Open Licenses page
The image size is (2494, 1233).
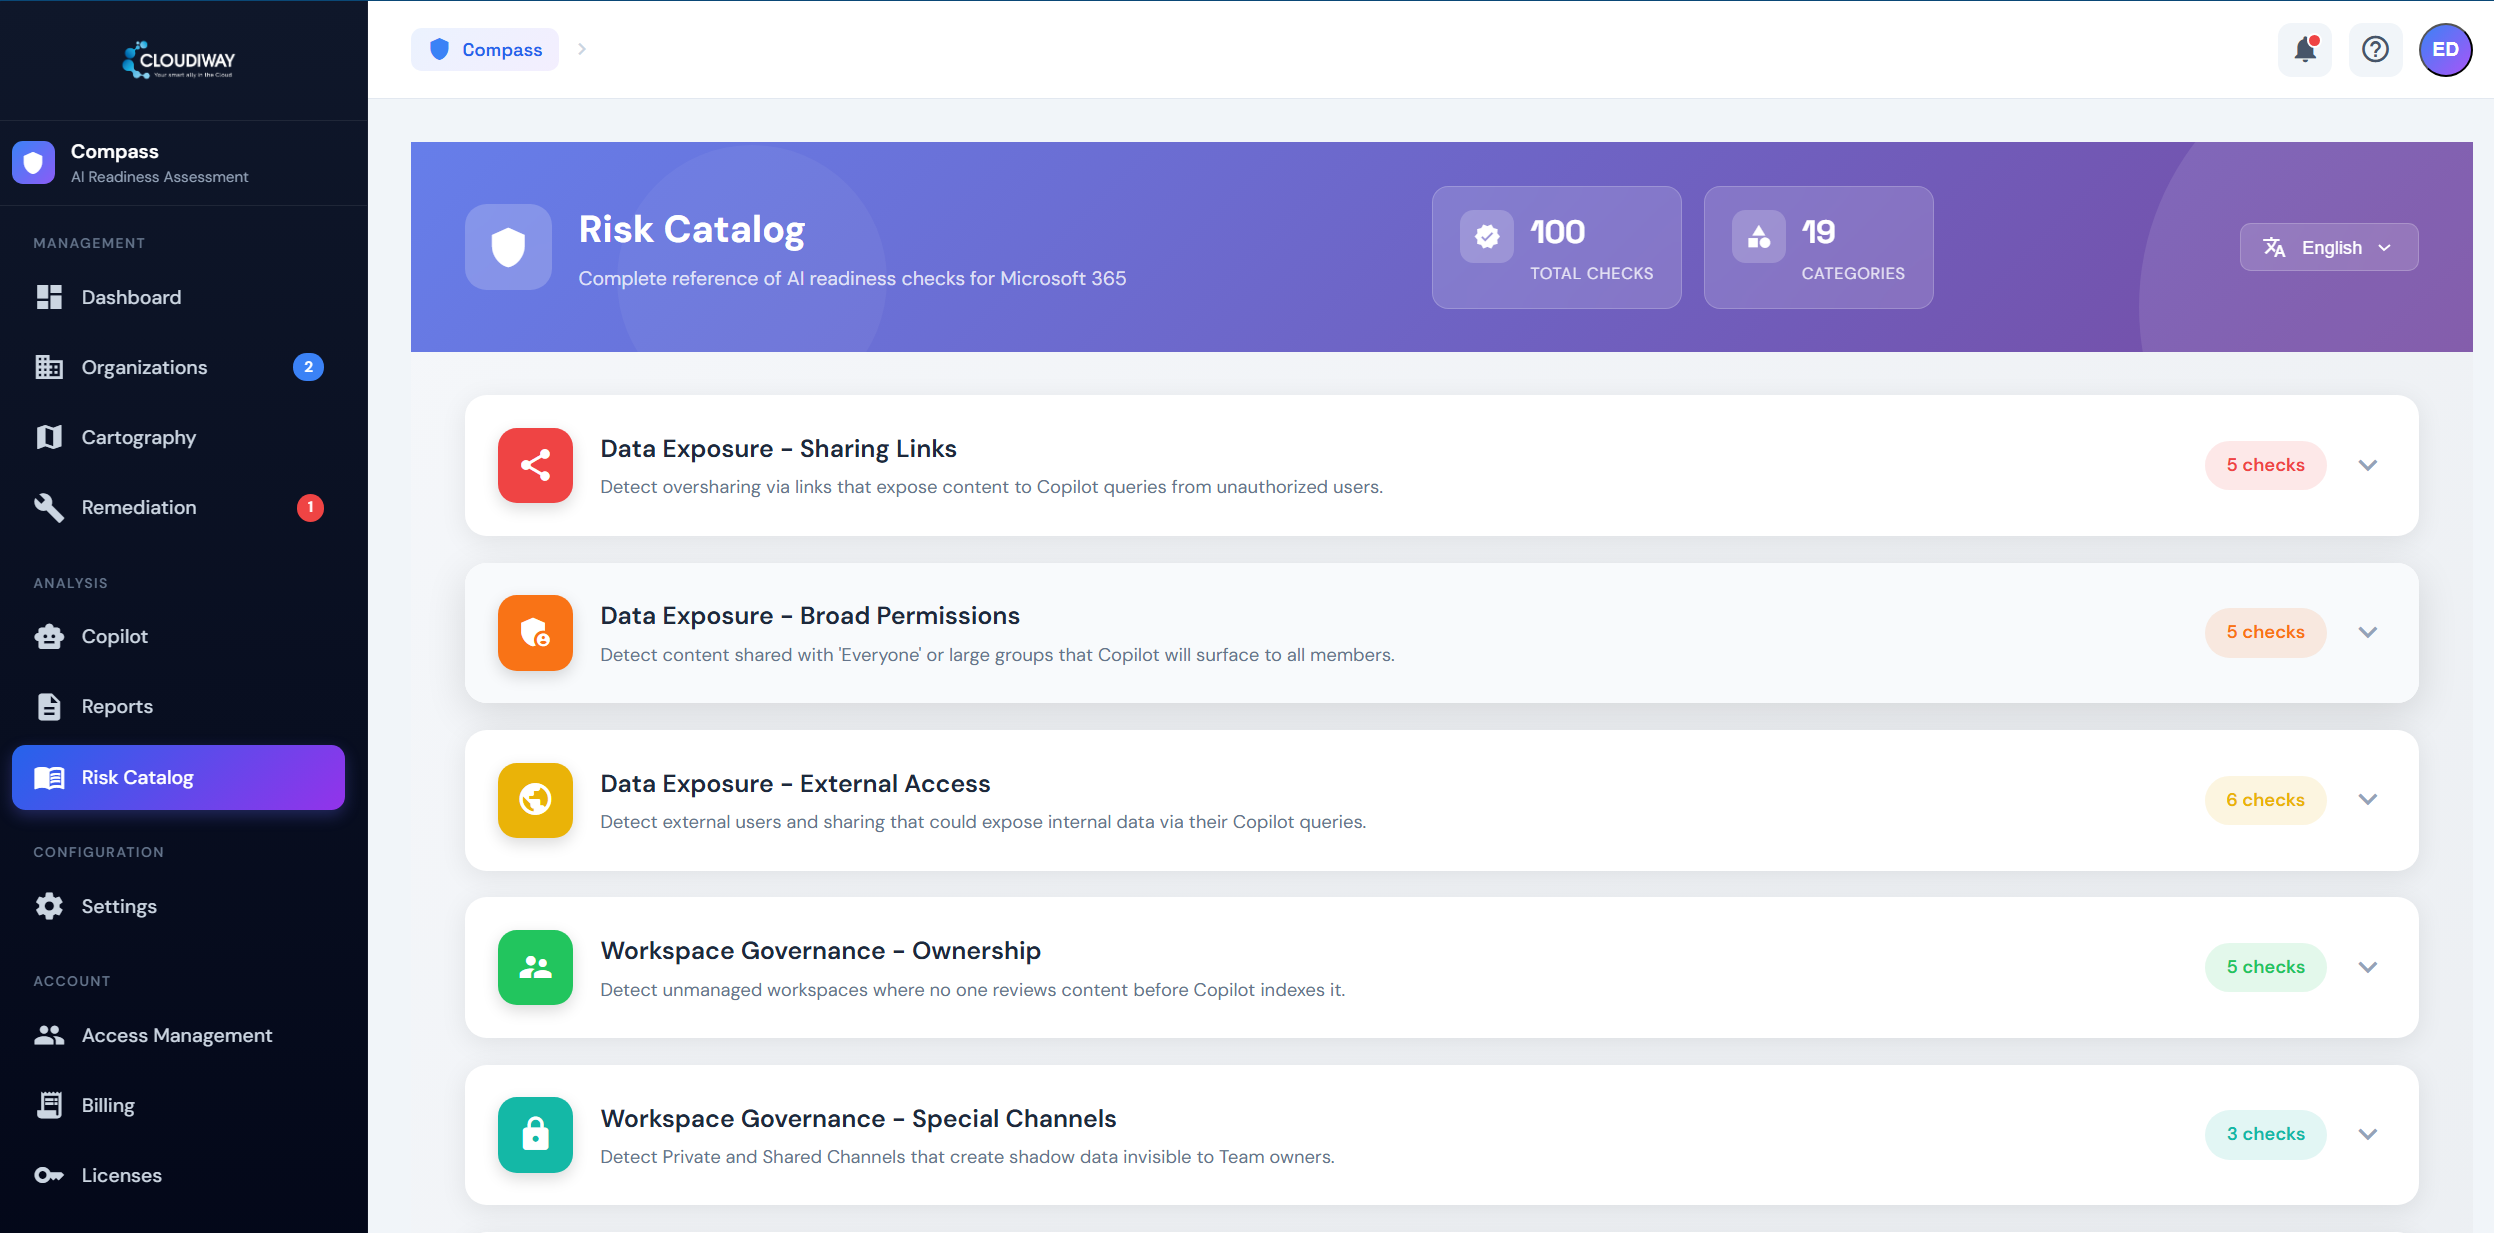click(x=178, y=1175)
